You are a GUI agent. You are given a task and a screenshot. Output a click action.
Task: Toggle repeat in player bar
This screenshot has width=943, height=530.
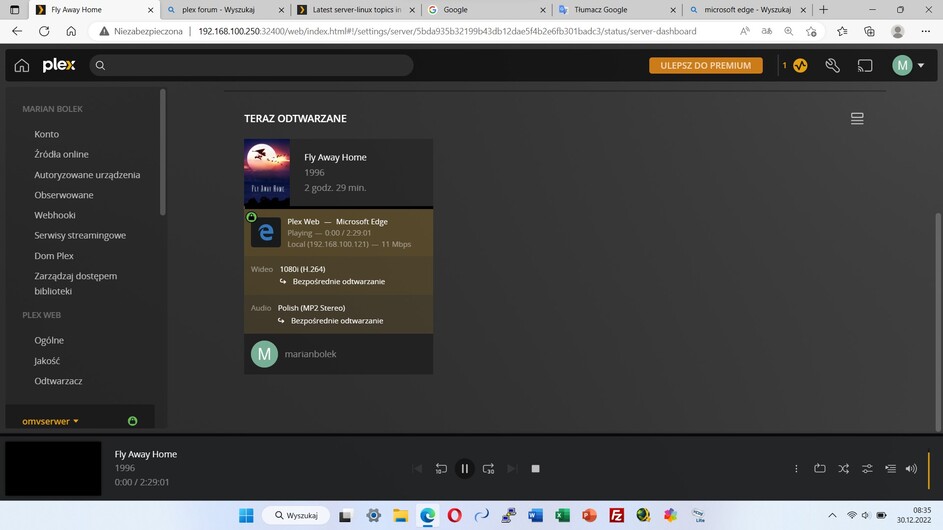pos(820,469)
